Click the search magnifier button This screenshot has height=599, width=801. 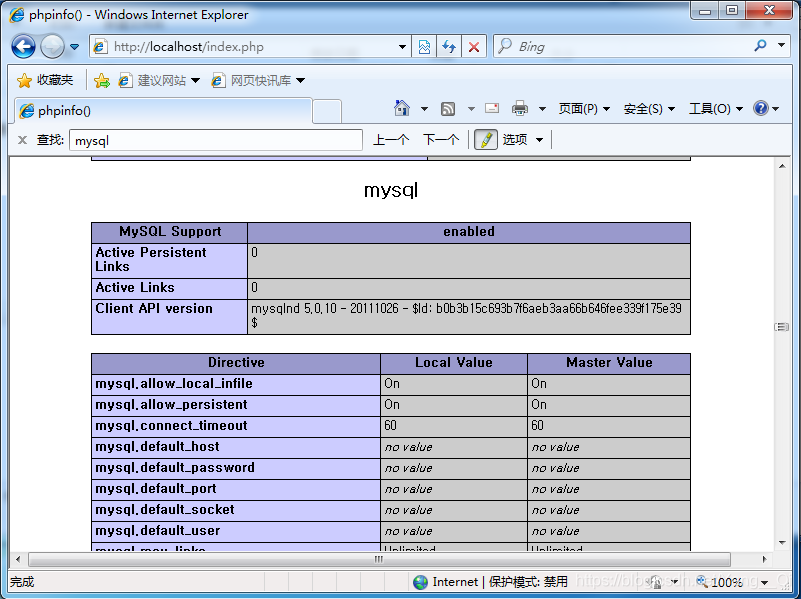click(761, 46)
